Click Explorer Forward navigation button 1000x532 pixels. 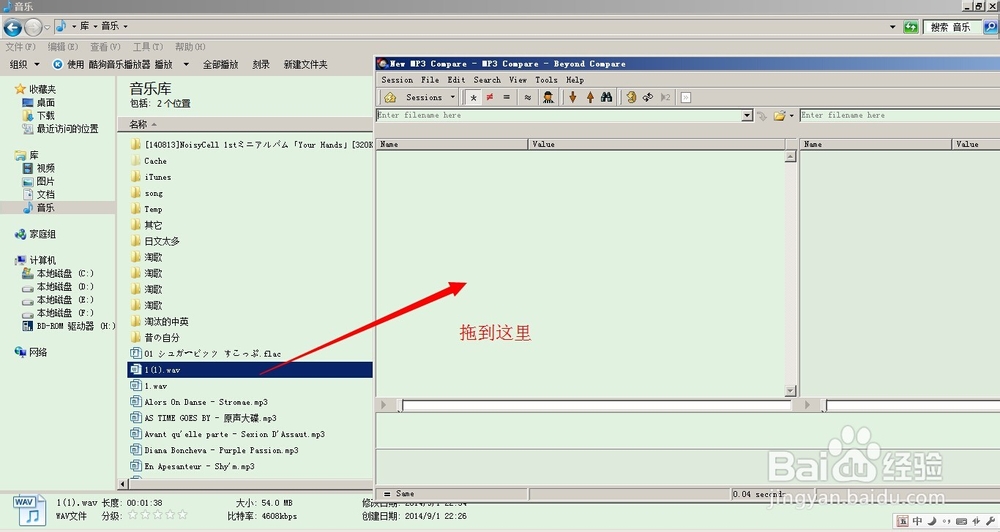click(33, 27)
